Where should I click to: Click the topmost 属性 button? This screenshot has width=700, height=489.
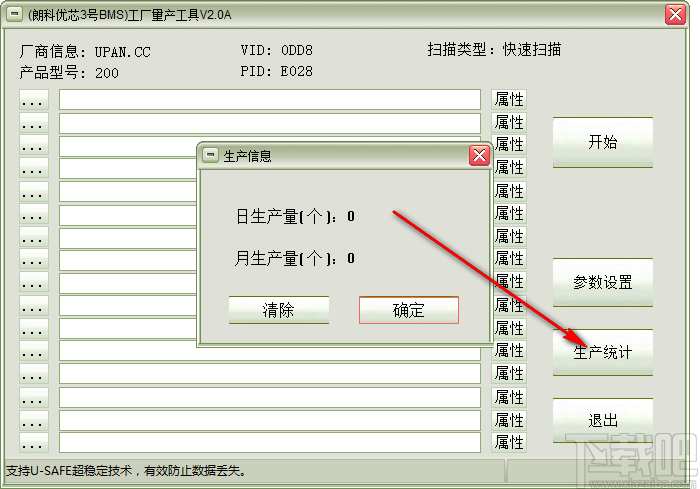pos(509,100)
